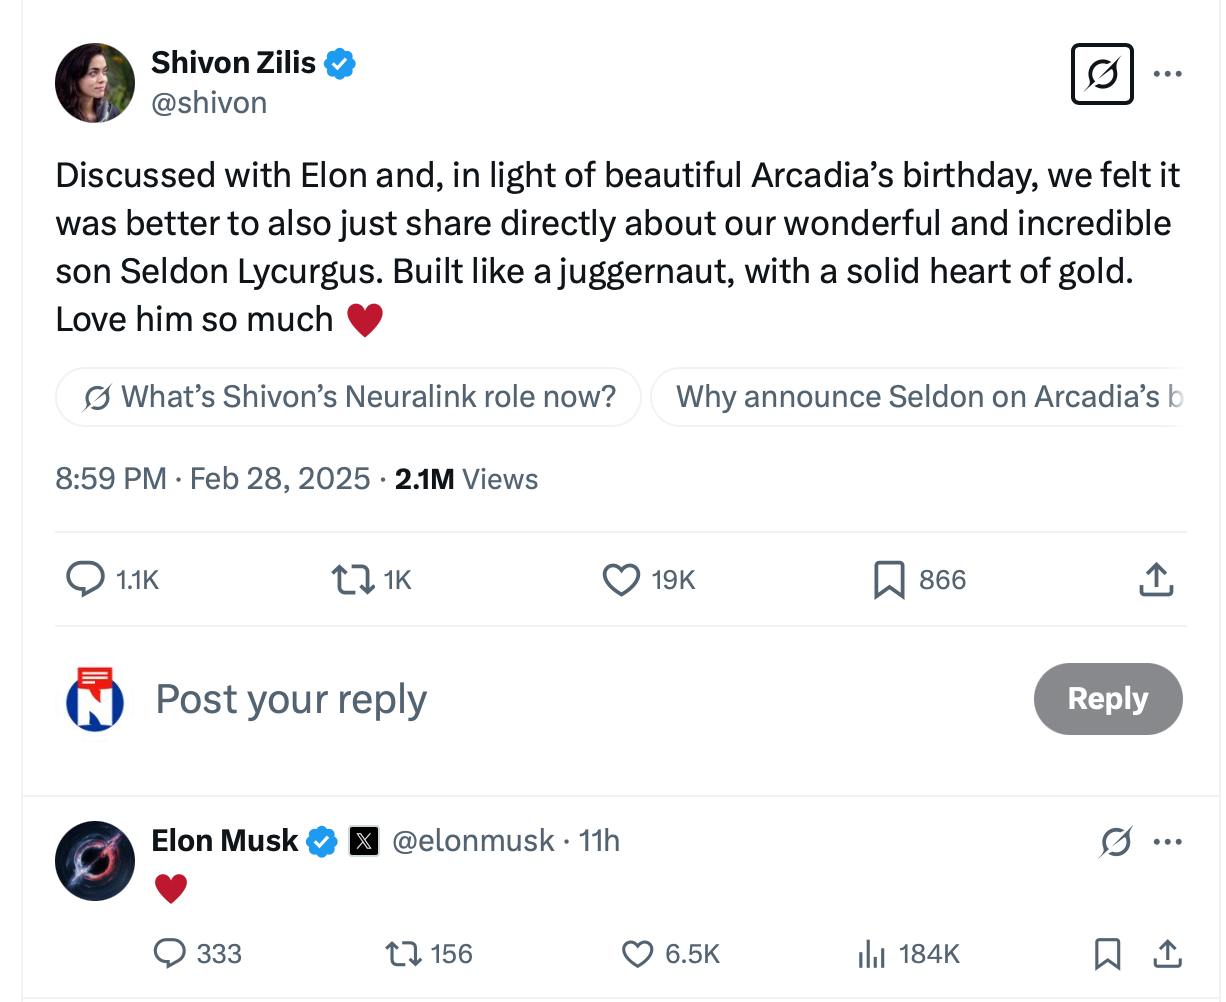Bookmark Elon Musk's reply
This screenshot has width=1226, height=1002.
[x=1107, y=954]
